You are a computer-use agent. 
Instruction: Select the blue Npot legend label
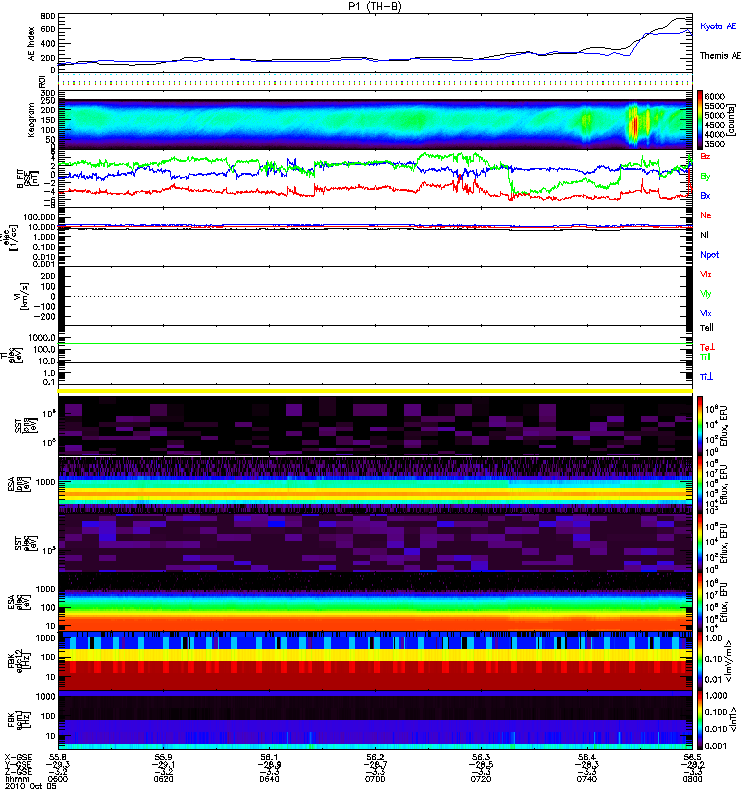click(x=709, y=255)
